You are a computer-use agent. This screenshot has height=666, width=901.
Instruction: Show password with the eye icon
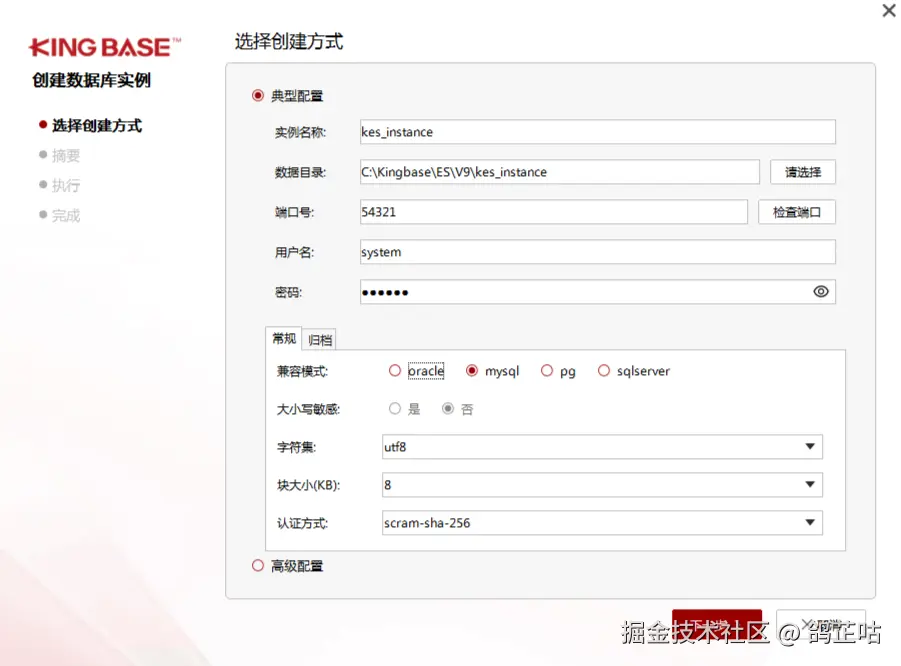[x=821, y=292]
